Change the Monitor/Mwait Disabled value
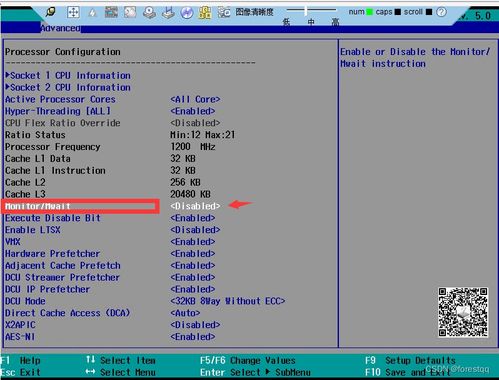The image size is (499, 380). 195,206
